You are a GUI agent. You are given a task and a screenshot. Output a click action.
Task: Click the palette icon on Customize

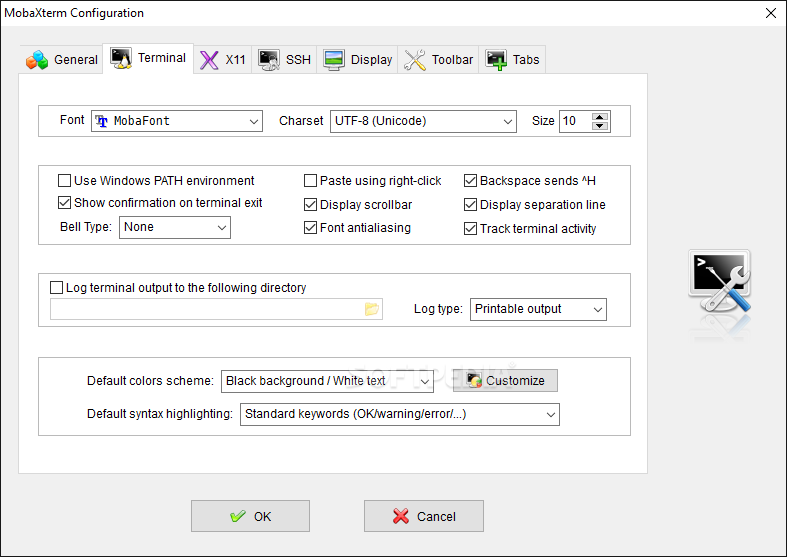coord(474,380)
